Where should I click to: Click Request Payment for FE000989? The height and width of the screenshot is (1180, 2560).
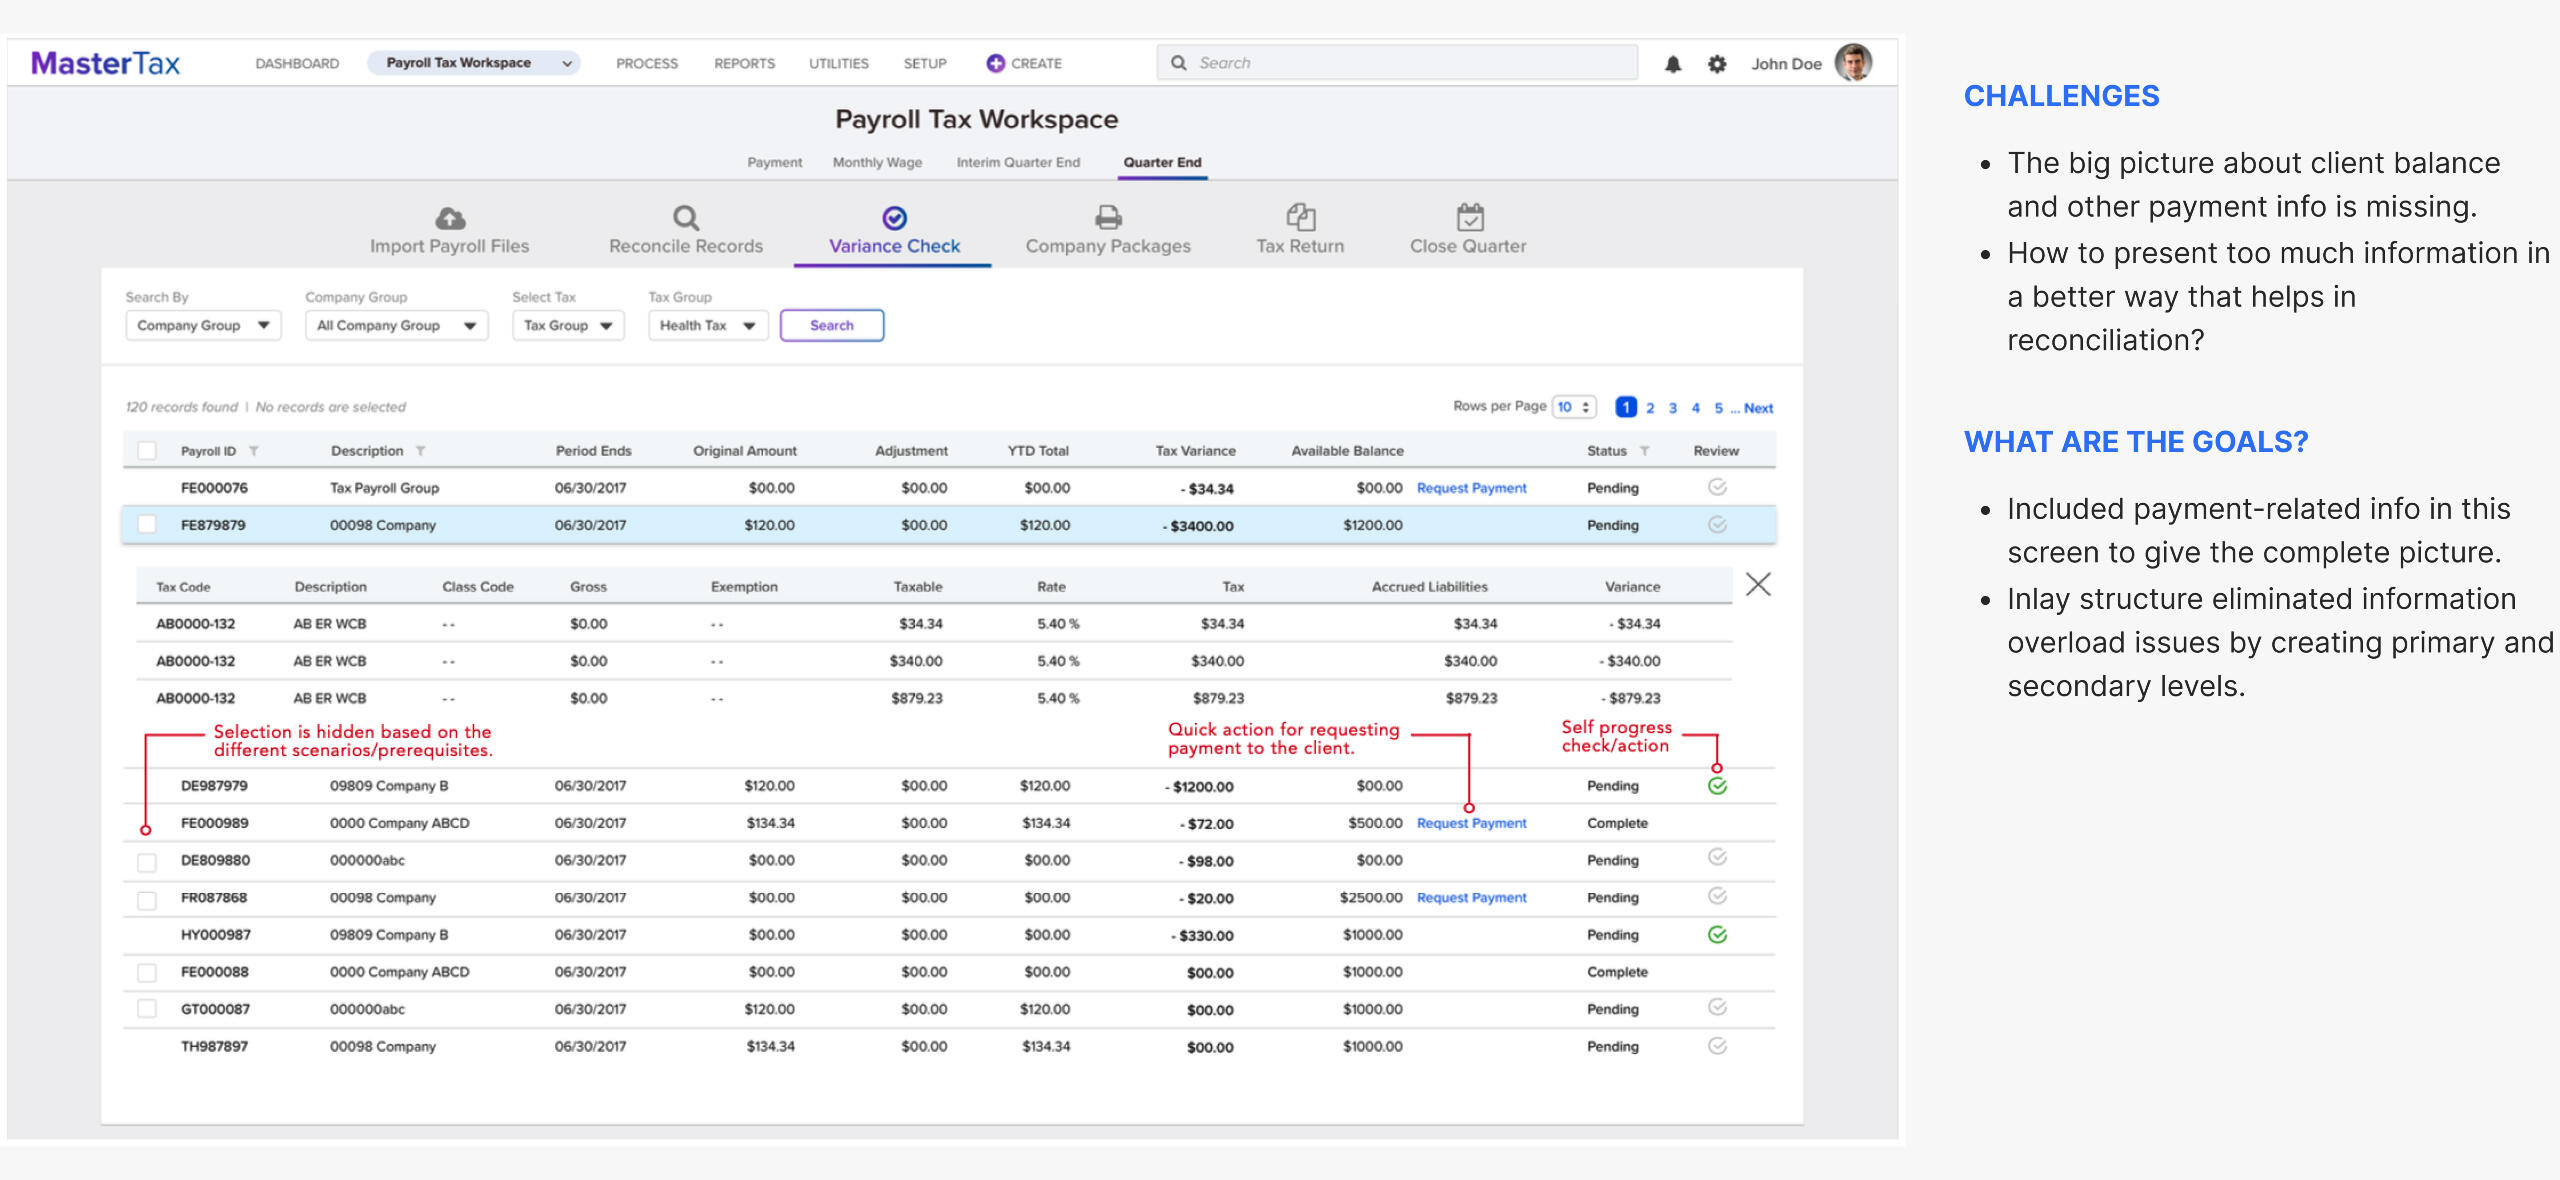tap(1471, 823)
